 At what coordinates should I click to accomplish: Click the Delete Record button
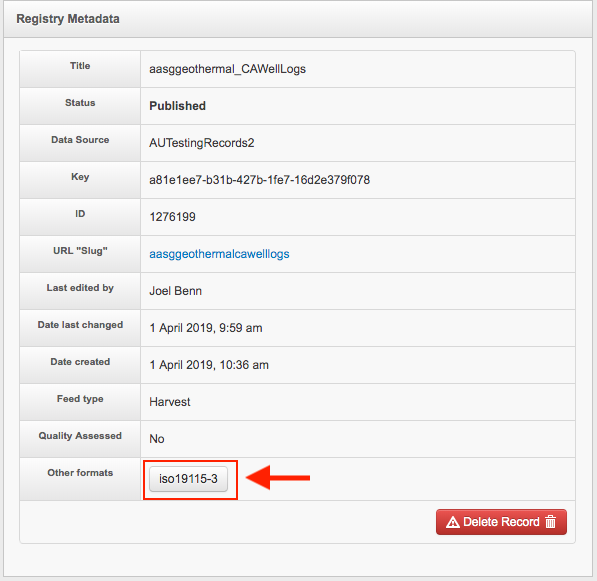(501, 522)
